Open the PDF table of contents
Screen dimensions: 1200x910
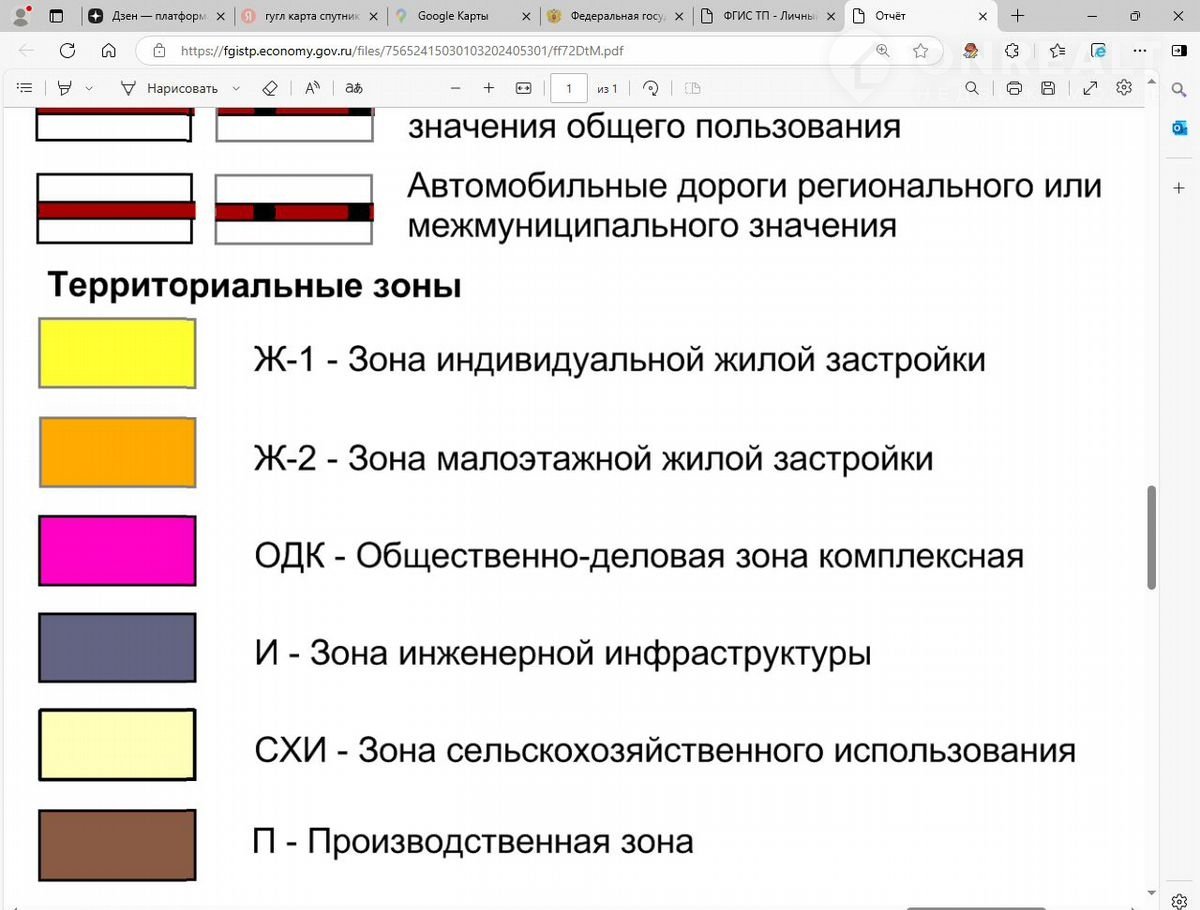25,88
